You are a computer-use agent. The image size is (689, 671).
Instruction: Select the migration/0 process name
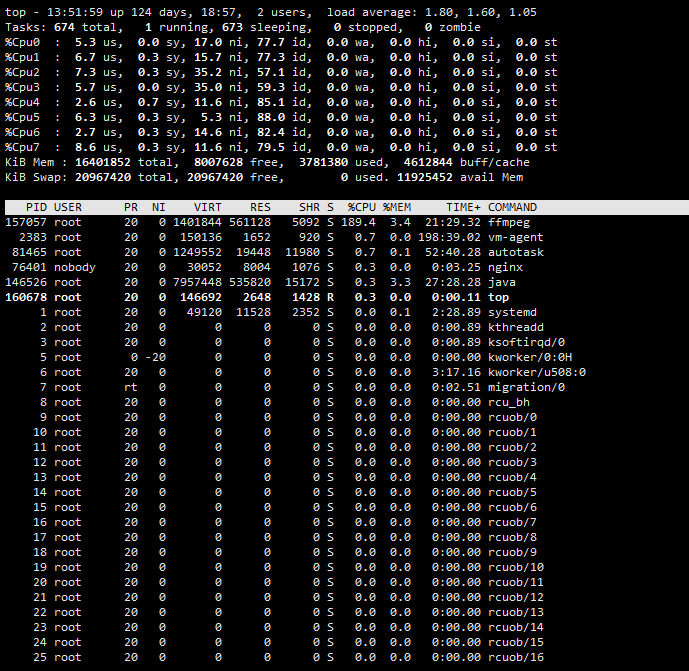tap(526, 388)
